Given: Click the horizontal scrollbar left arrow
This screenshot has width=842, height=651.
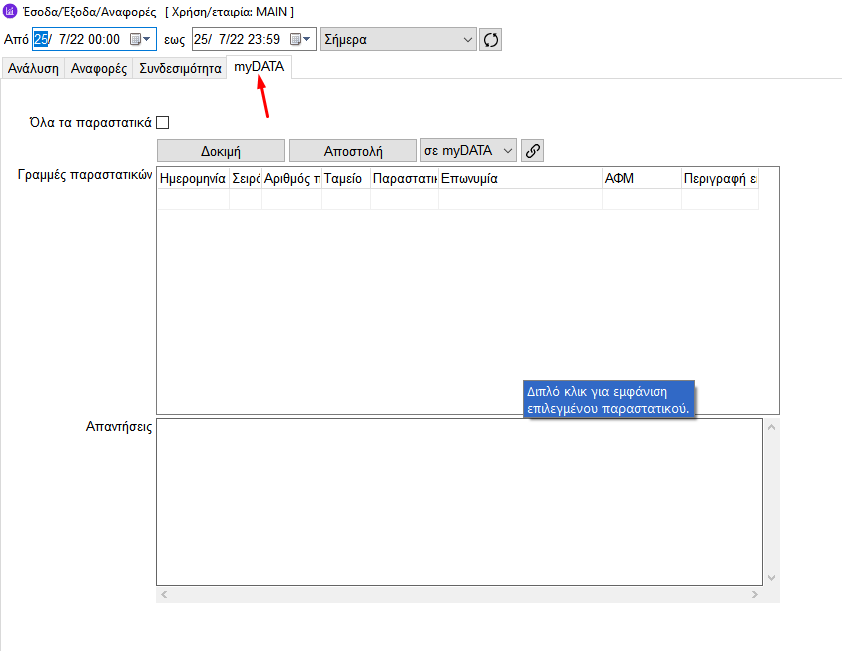Looking at the screenshot, I should pos(164,595).
